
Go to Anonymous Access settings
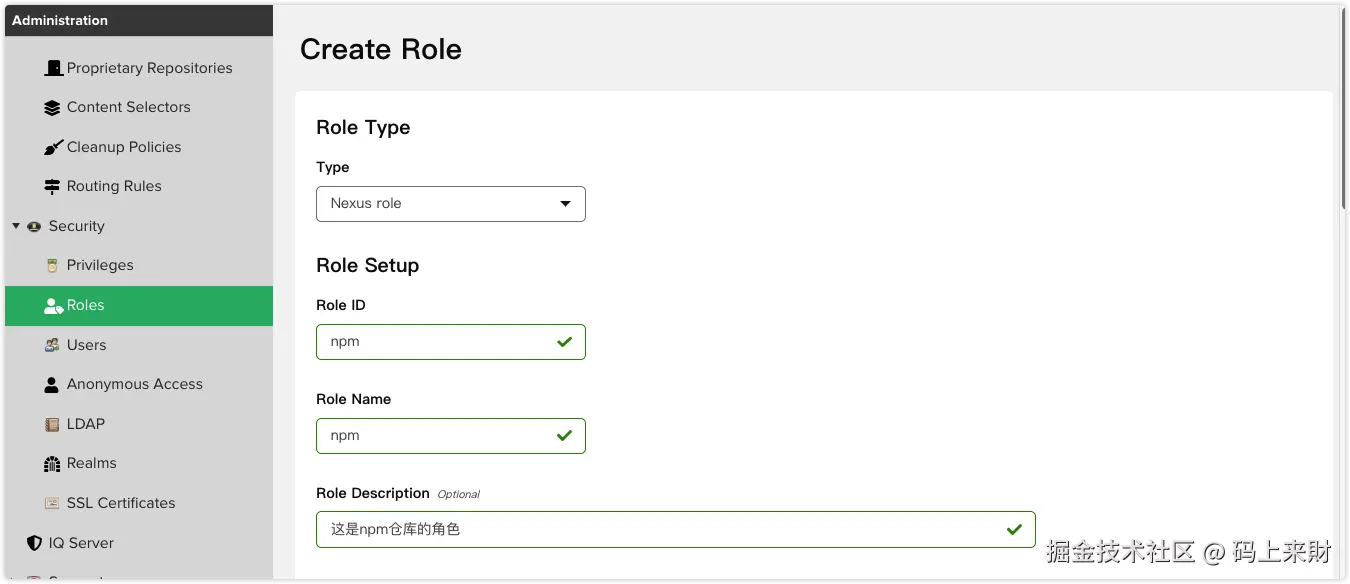coord(134,384)
